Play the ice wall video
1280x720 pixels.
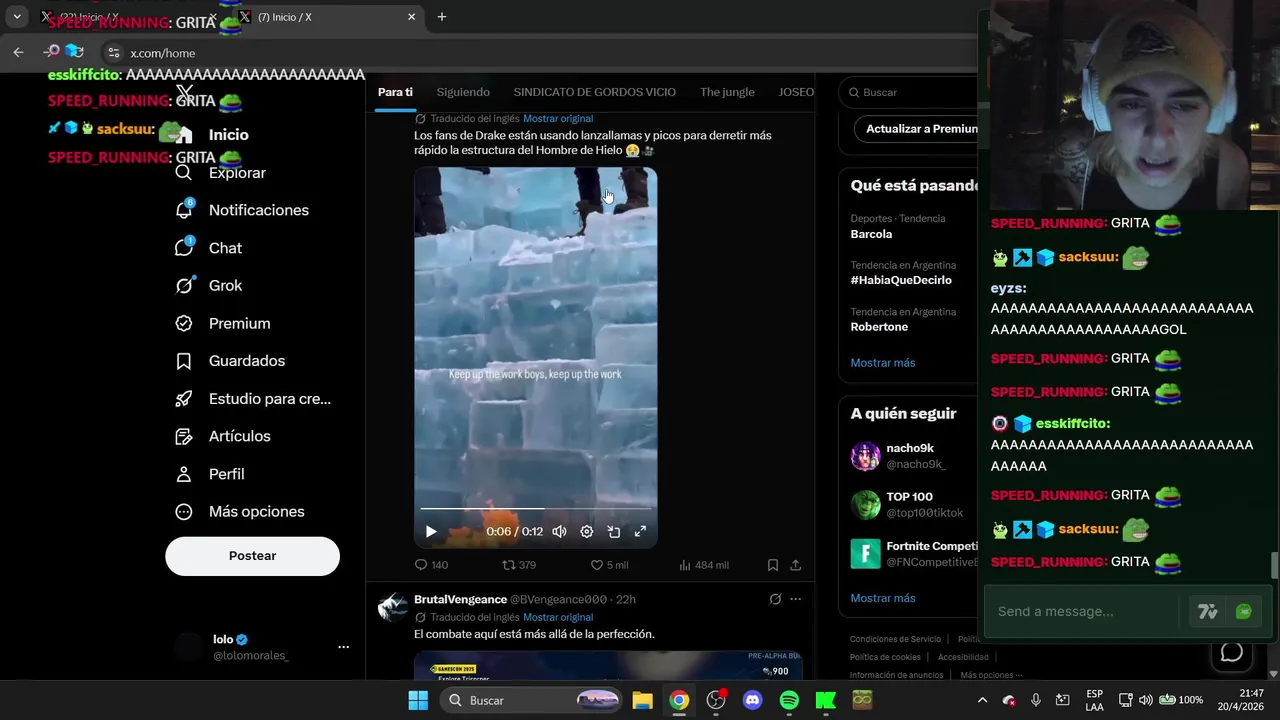(x=431, y=532)
